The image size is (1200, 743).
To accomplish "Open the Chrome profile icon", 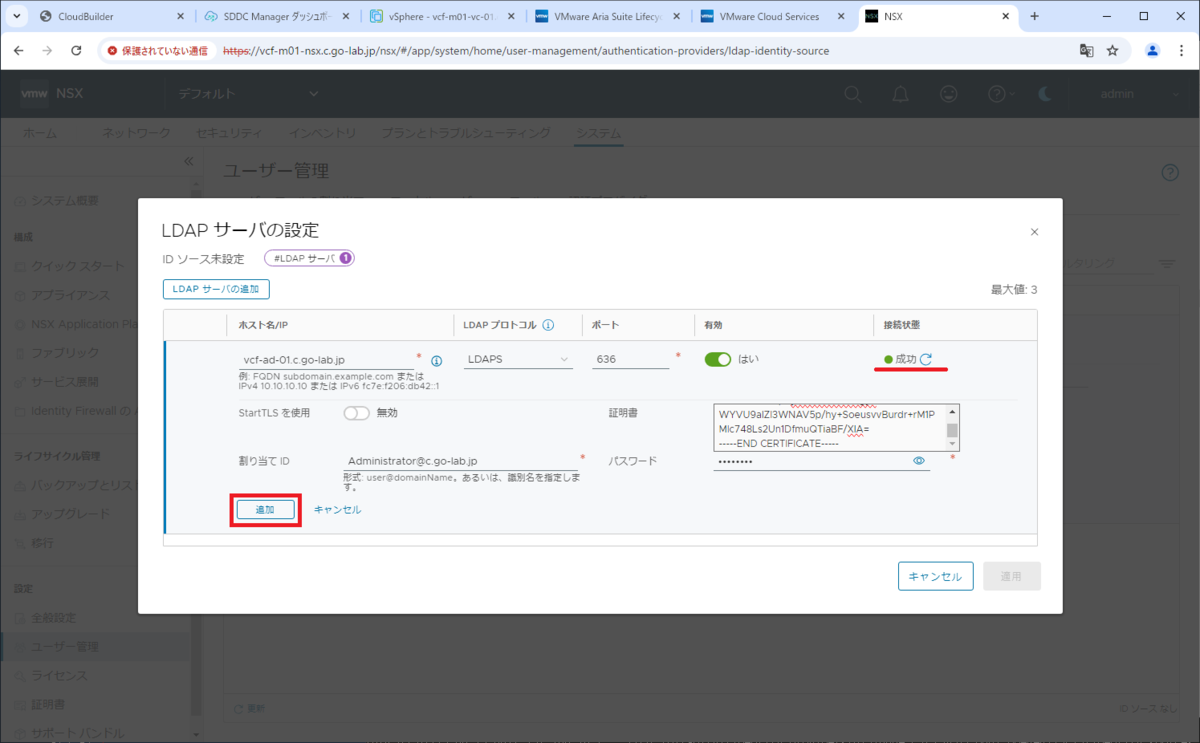I will pos(1152,50).
